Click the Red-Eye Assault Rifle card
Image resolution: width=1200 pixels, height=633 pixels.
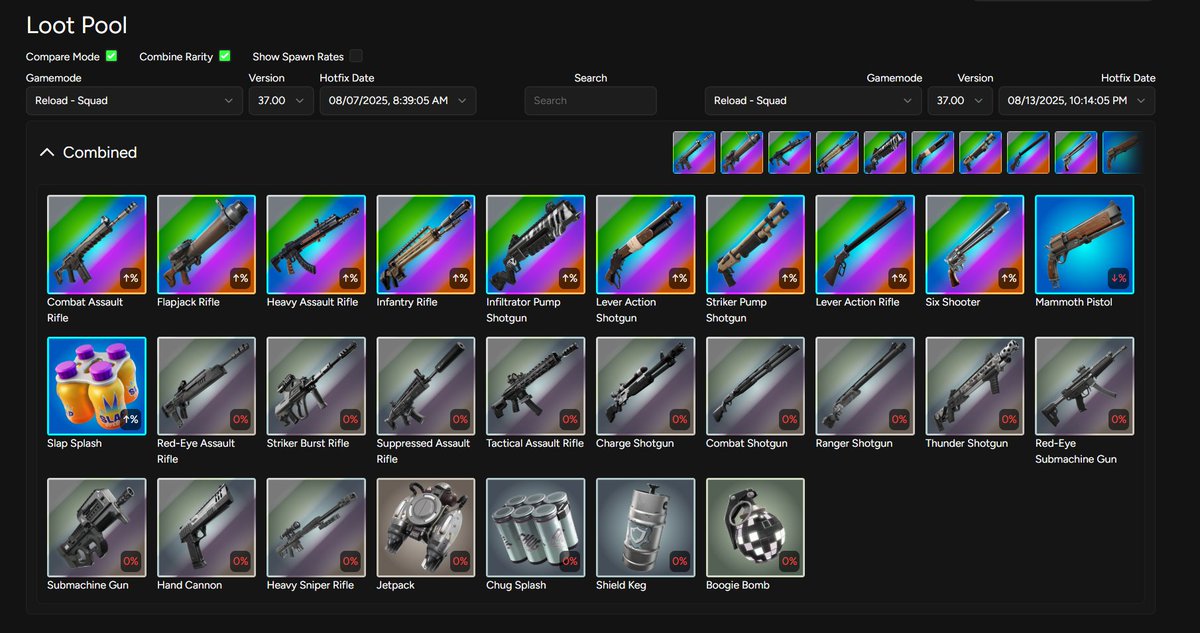[206, 386]
